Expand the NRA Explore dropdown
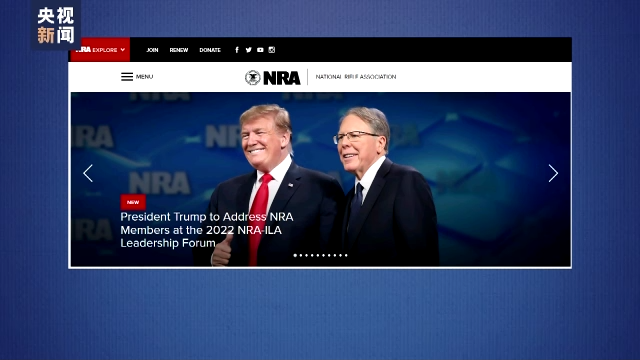The image size is (640, 360). click(100, 50)
